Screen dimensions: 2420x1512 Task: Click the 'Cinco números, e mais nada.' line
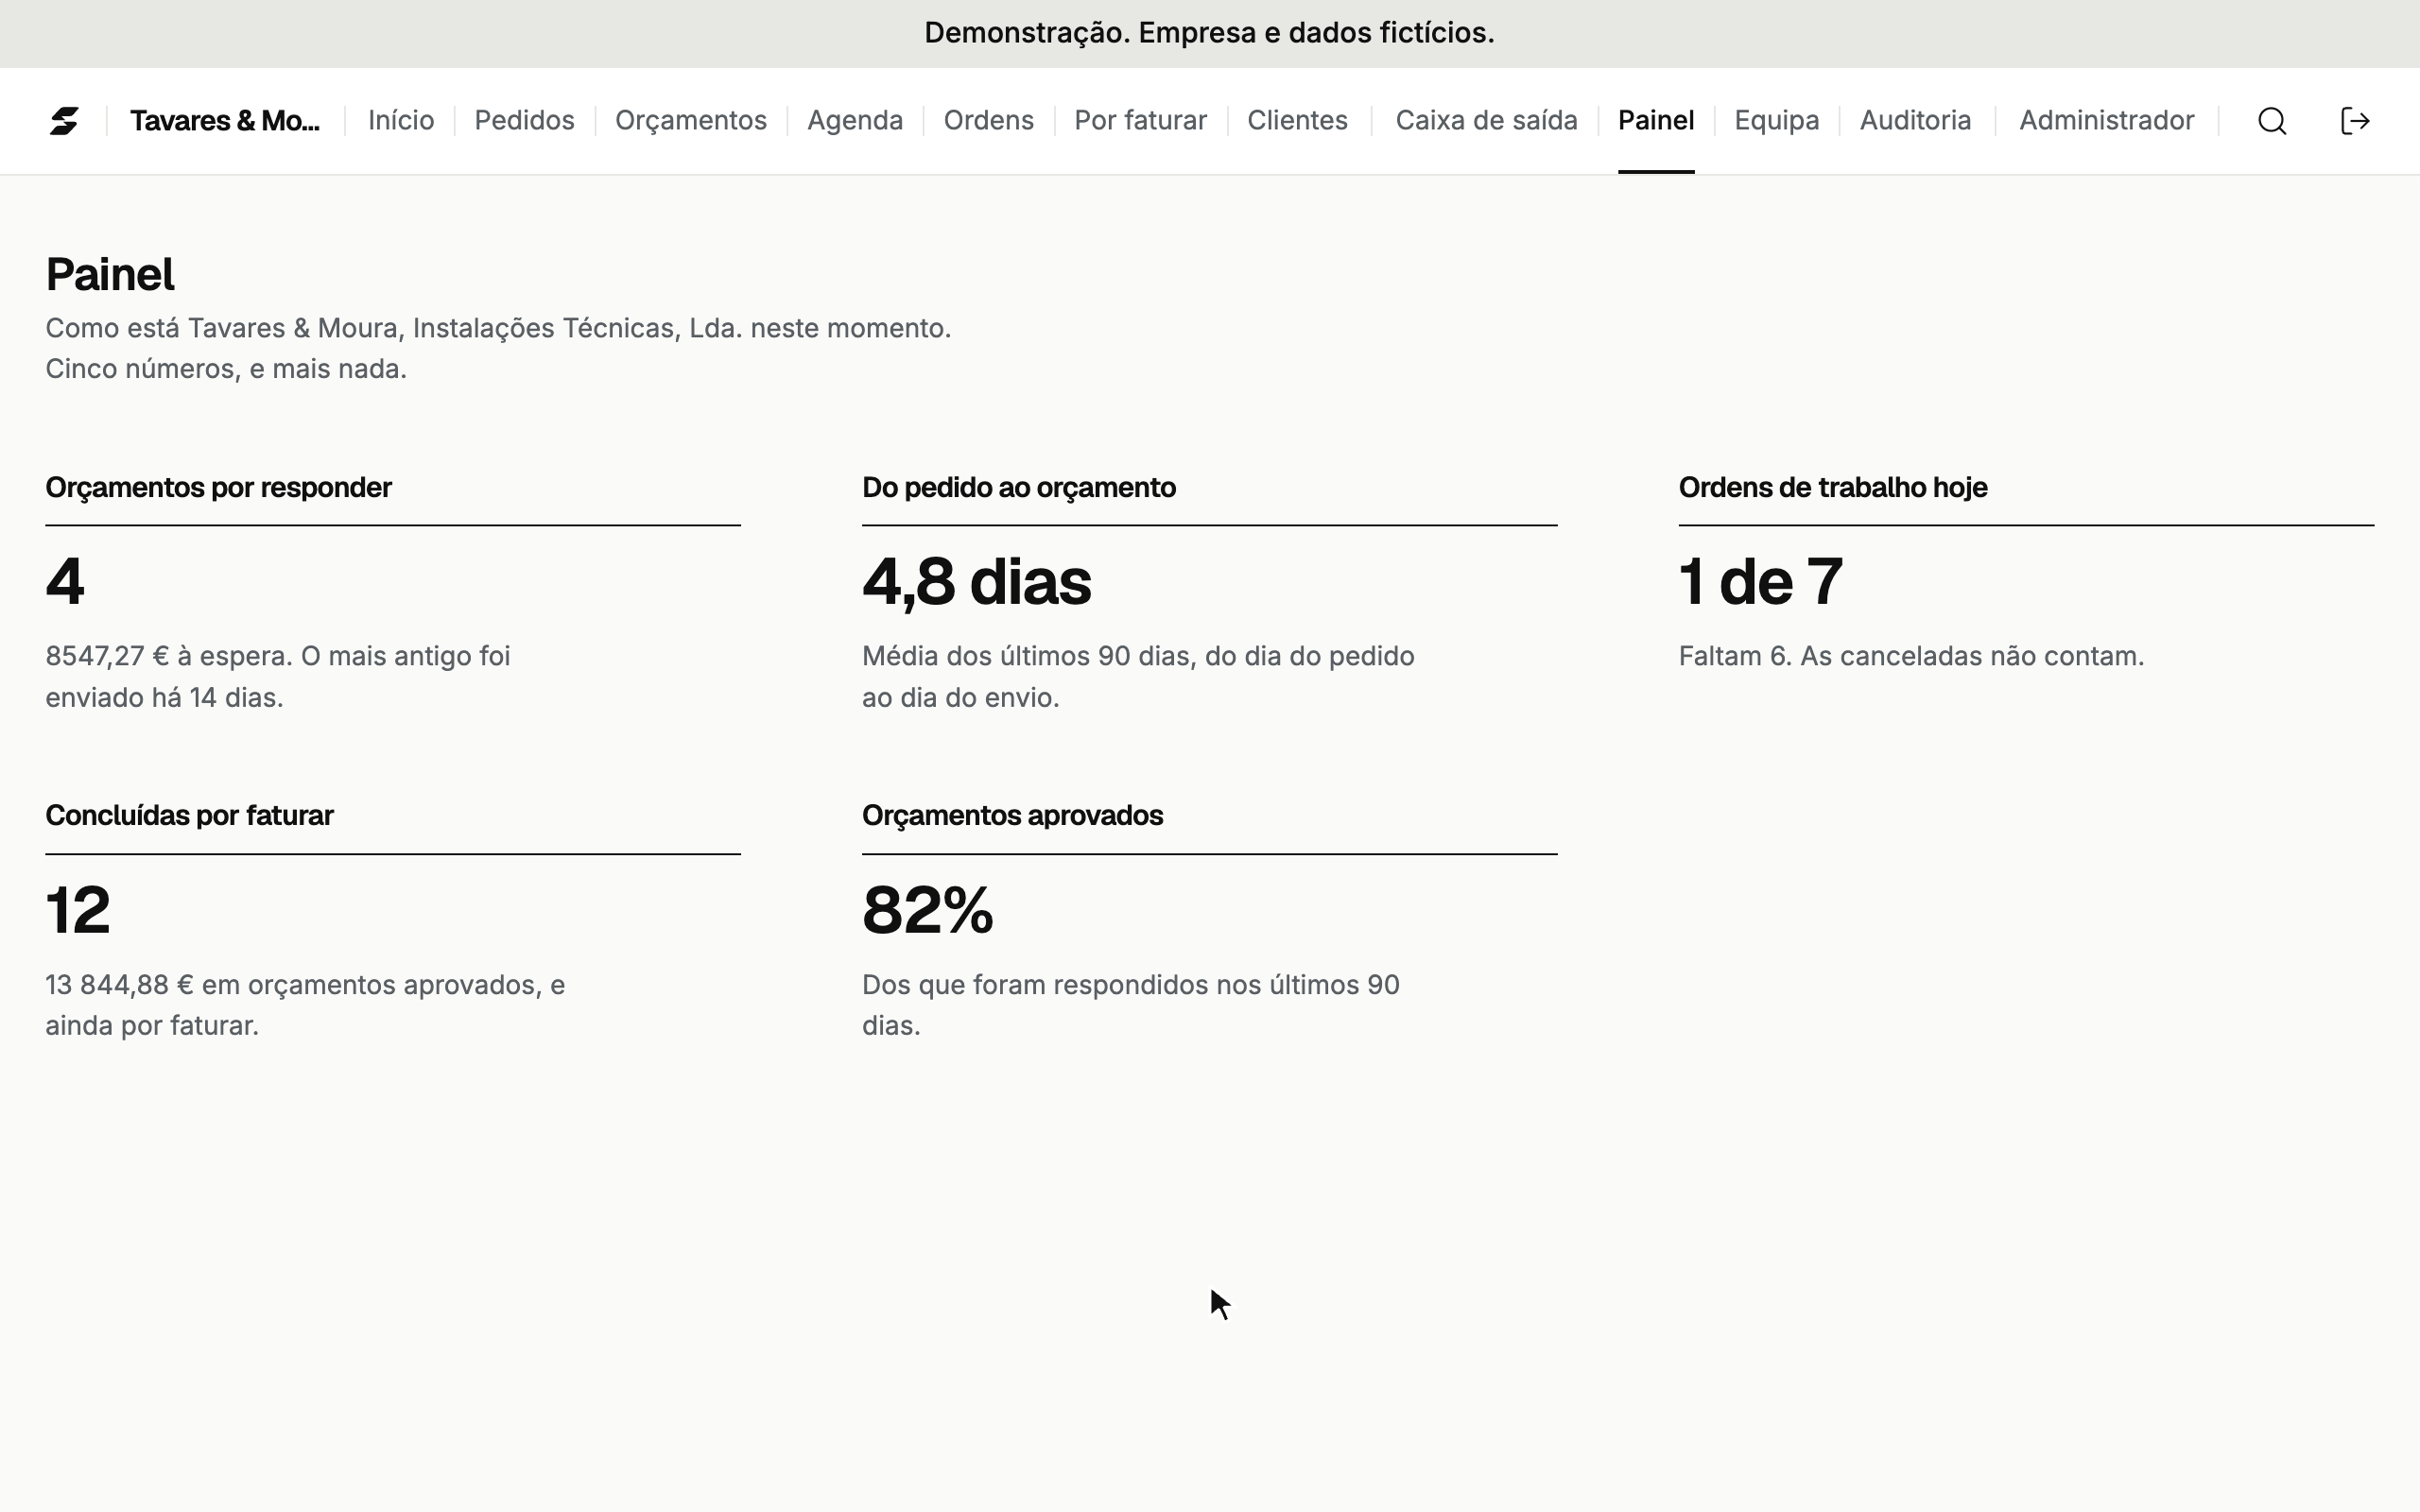coord(226,369)
